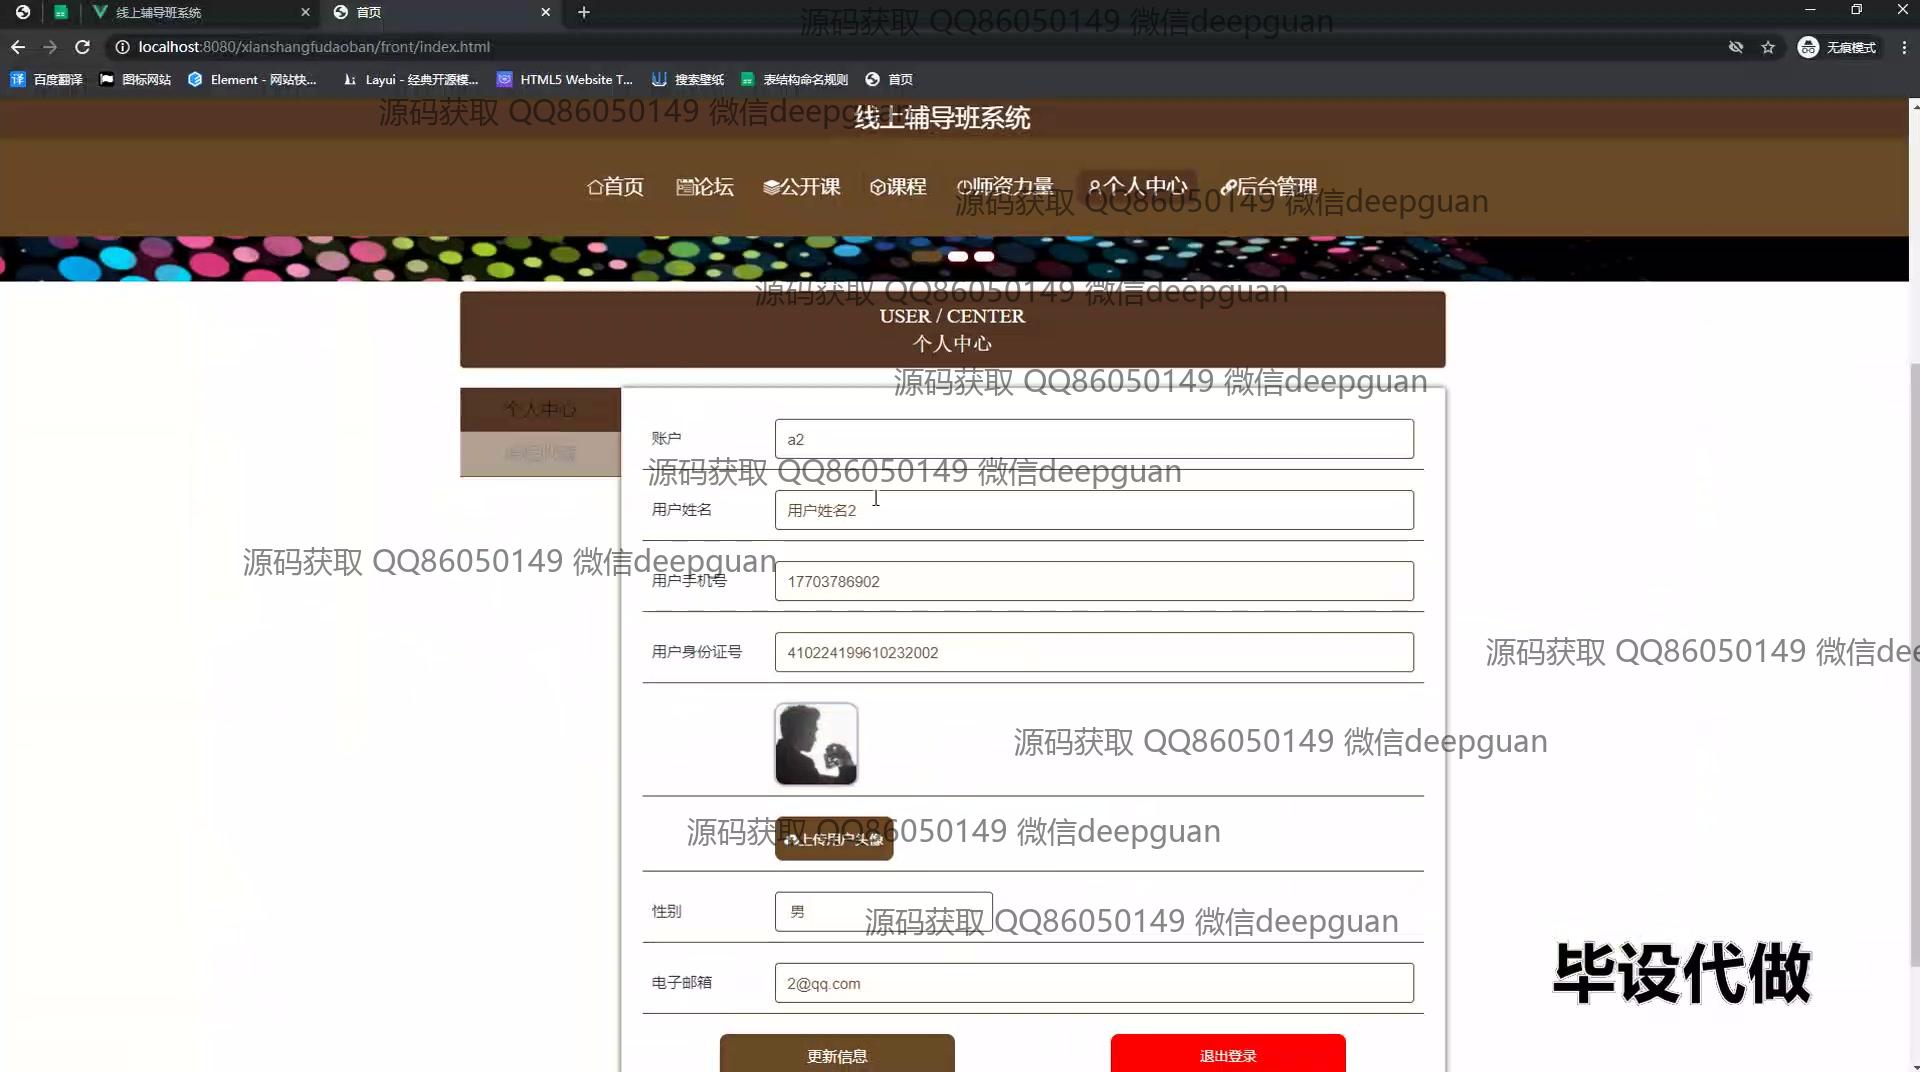Click the 上传用户头像 upload button
Viewport: 1920px width, 1072px height.
coord(833,839)
